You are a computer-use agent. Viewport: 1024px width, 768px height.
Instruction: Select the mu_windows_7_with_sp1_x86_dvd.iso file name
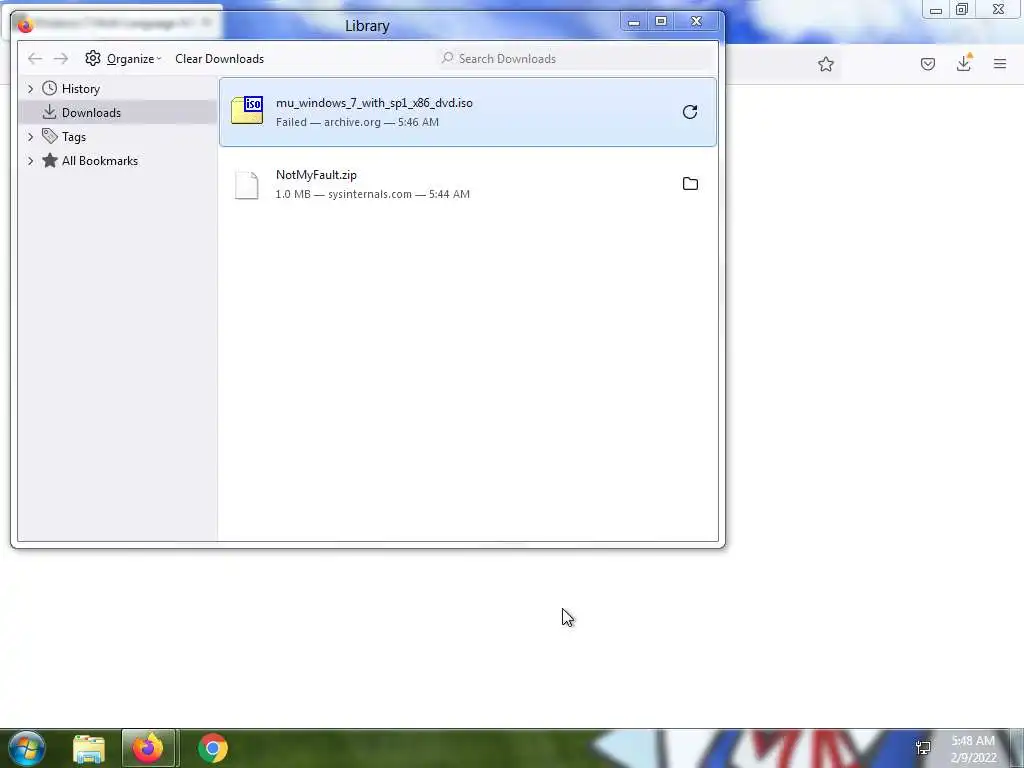click(374, 103)
